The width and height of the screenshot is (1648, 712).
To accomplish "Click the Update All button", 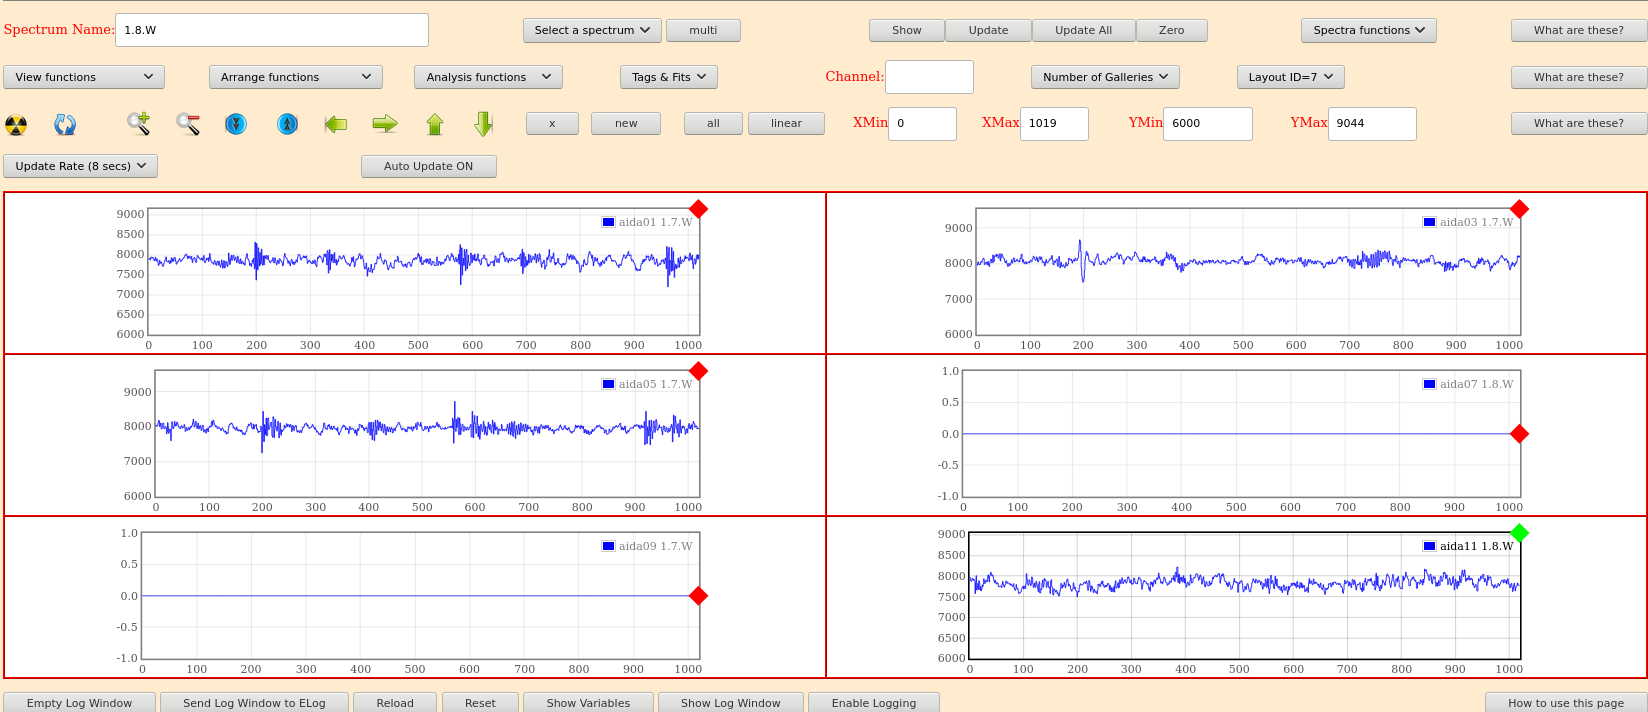I will pos(1083,31).
